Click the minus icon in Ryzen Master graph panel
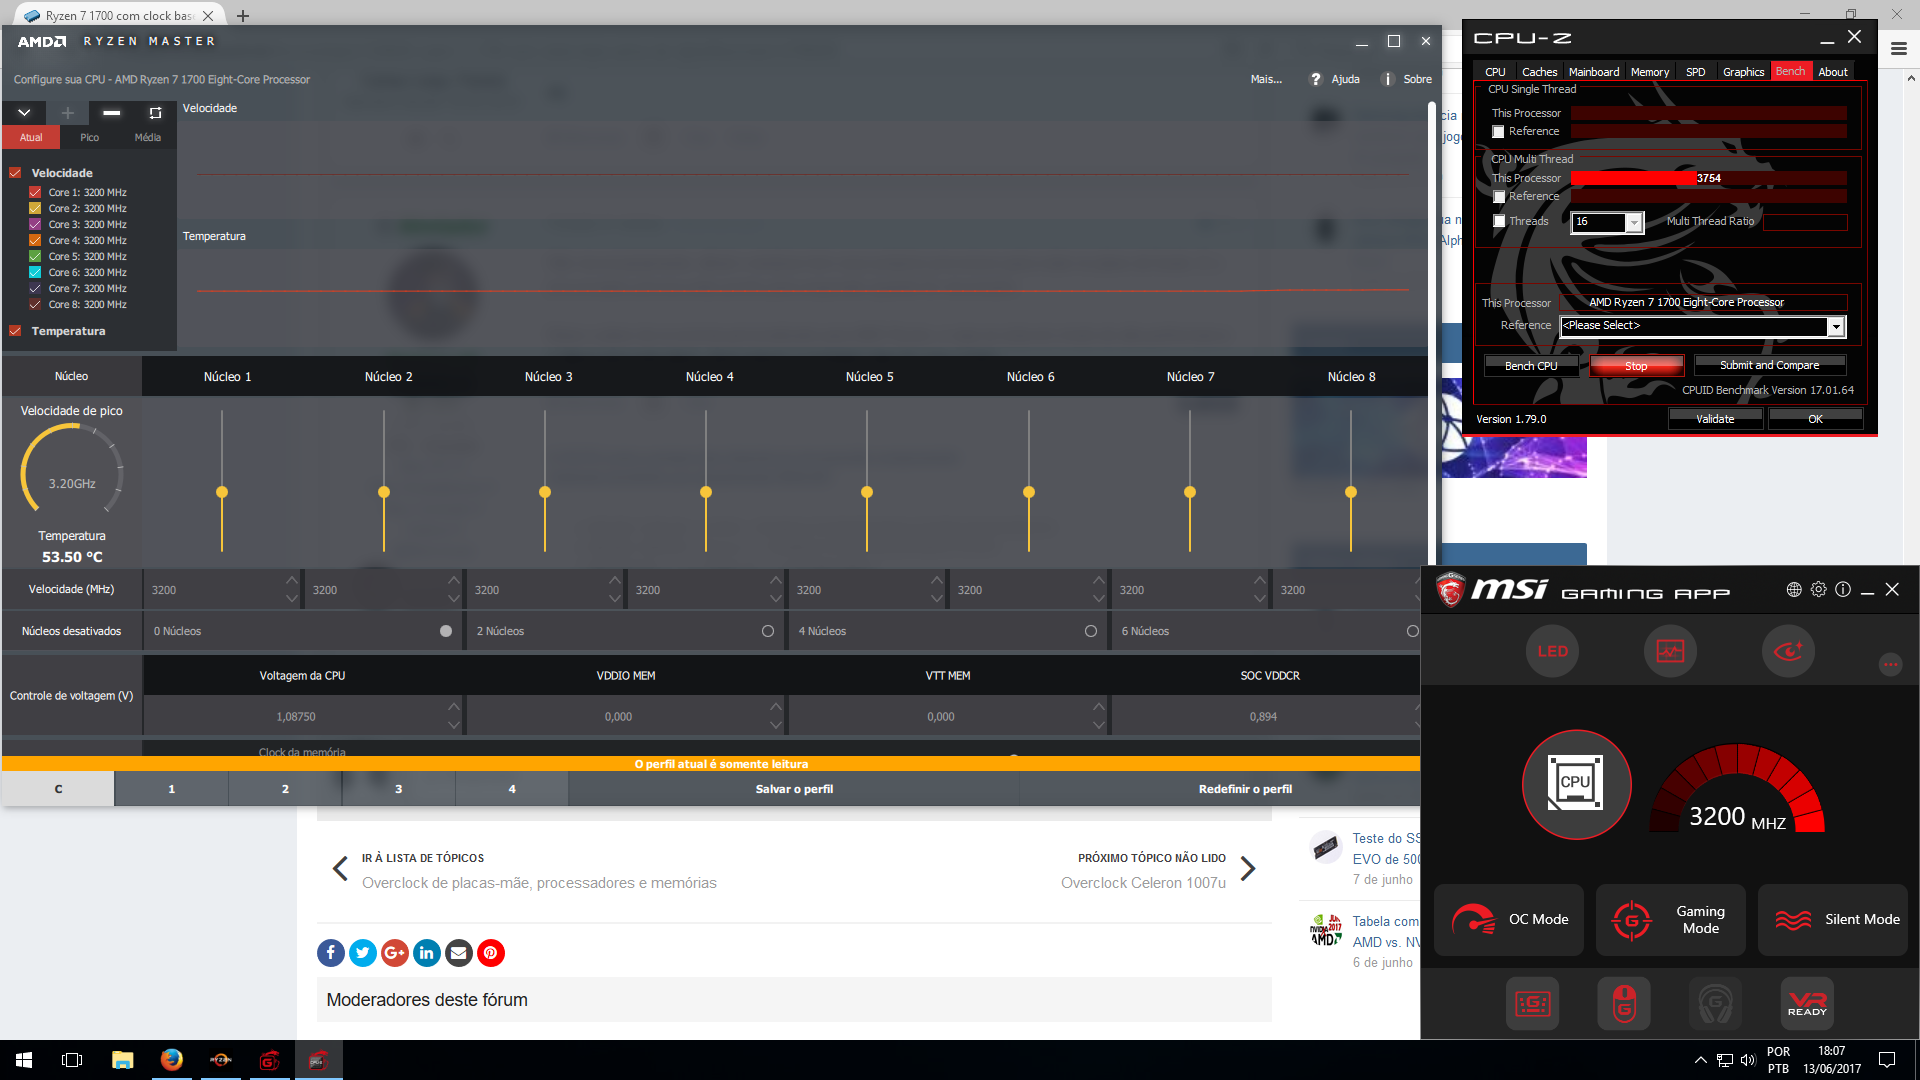The width and height of the screenshot is (1920, 1080). [112, 113]
